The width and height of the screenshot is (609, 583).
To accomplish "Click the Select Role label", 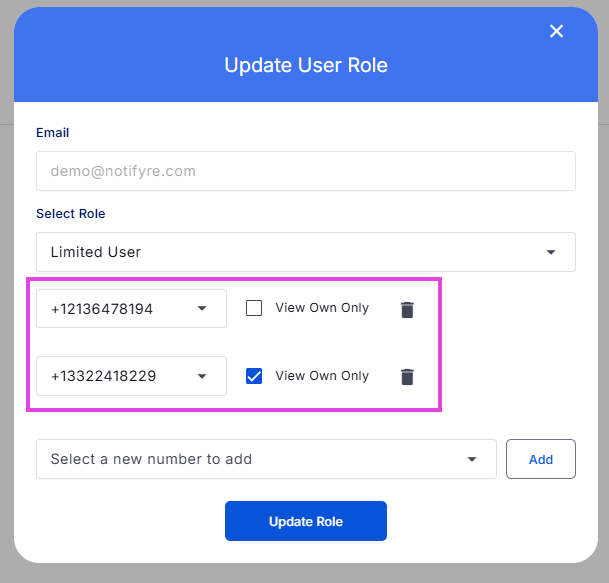I will coord(71,214).
